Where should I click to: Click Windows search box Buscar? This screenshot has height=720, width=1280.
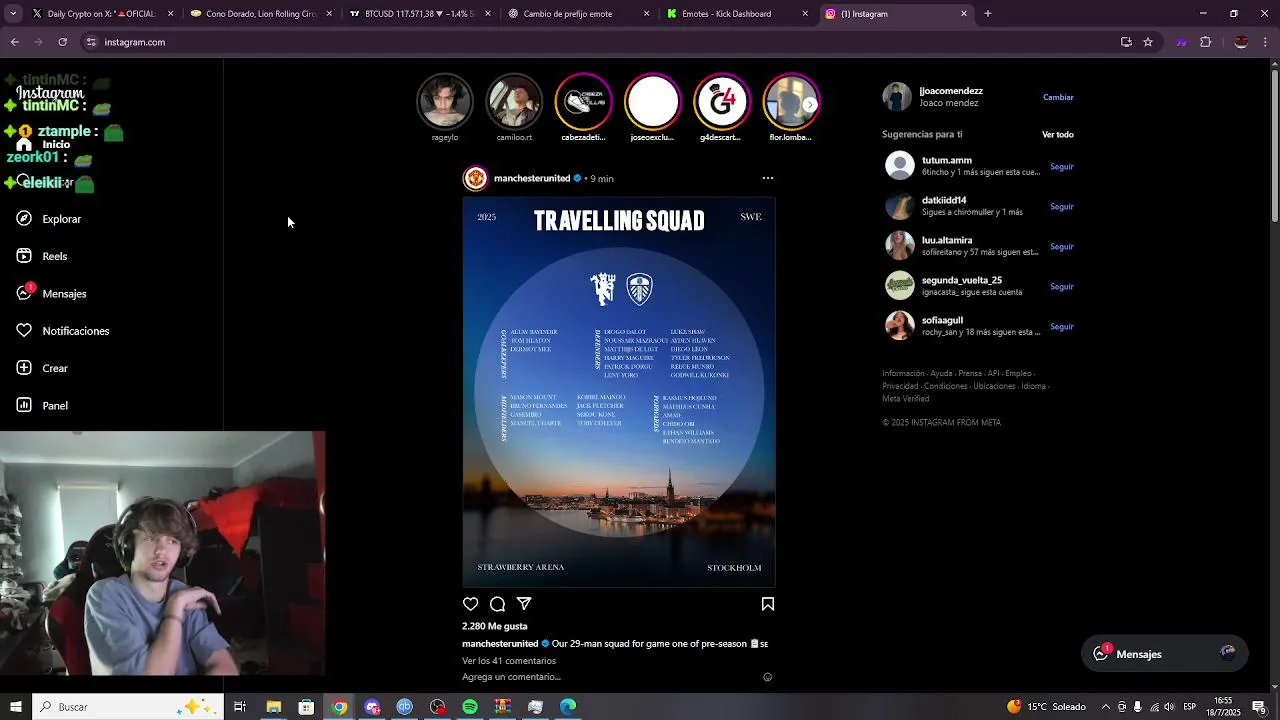point(128,707)
